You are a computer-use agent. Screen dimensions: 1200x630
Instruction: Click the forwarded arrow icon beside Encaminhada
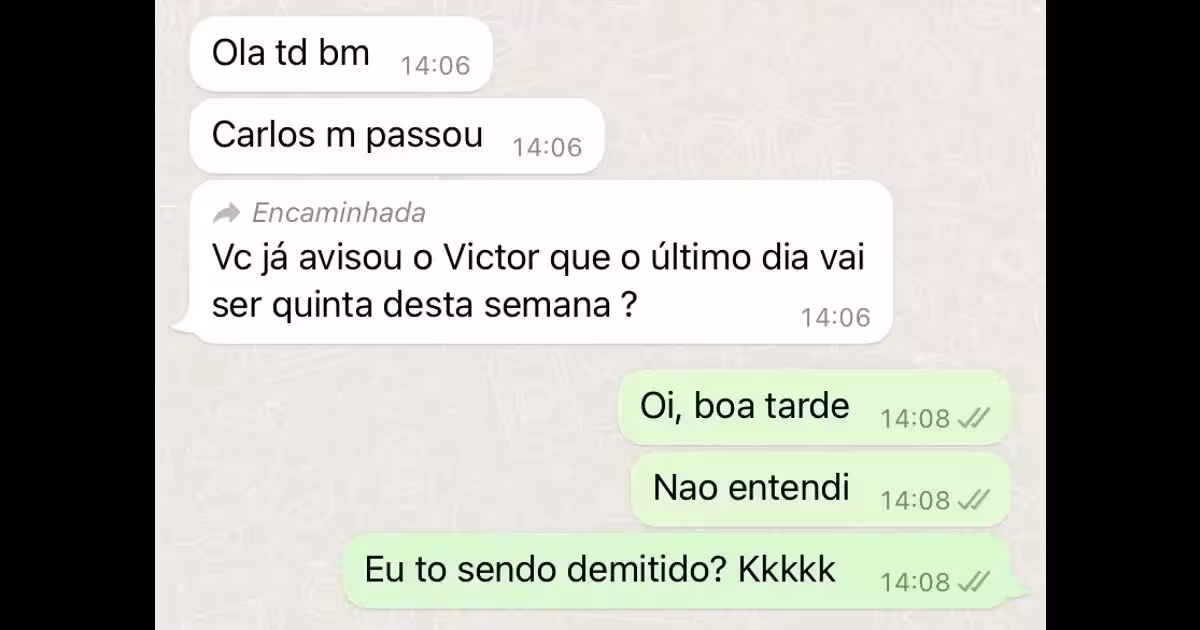pyautogui.click(x=228, y=212)
